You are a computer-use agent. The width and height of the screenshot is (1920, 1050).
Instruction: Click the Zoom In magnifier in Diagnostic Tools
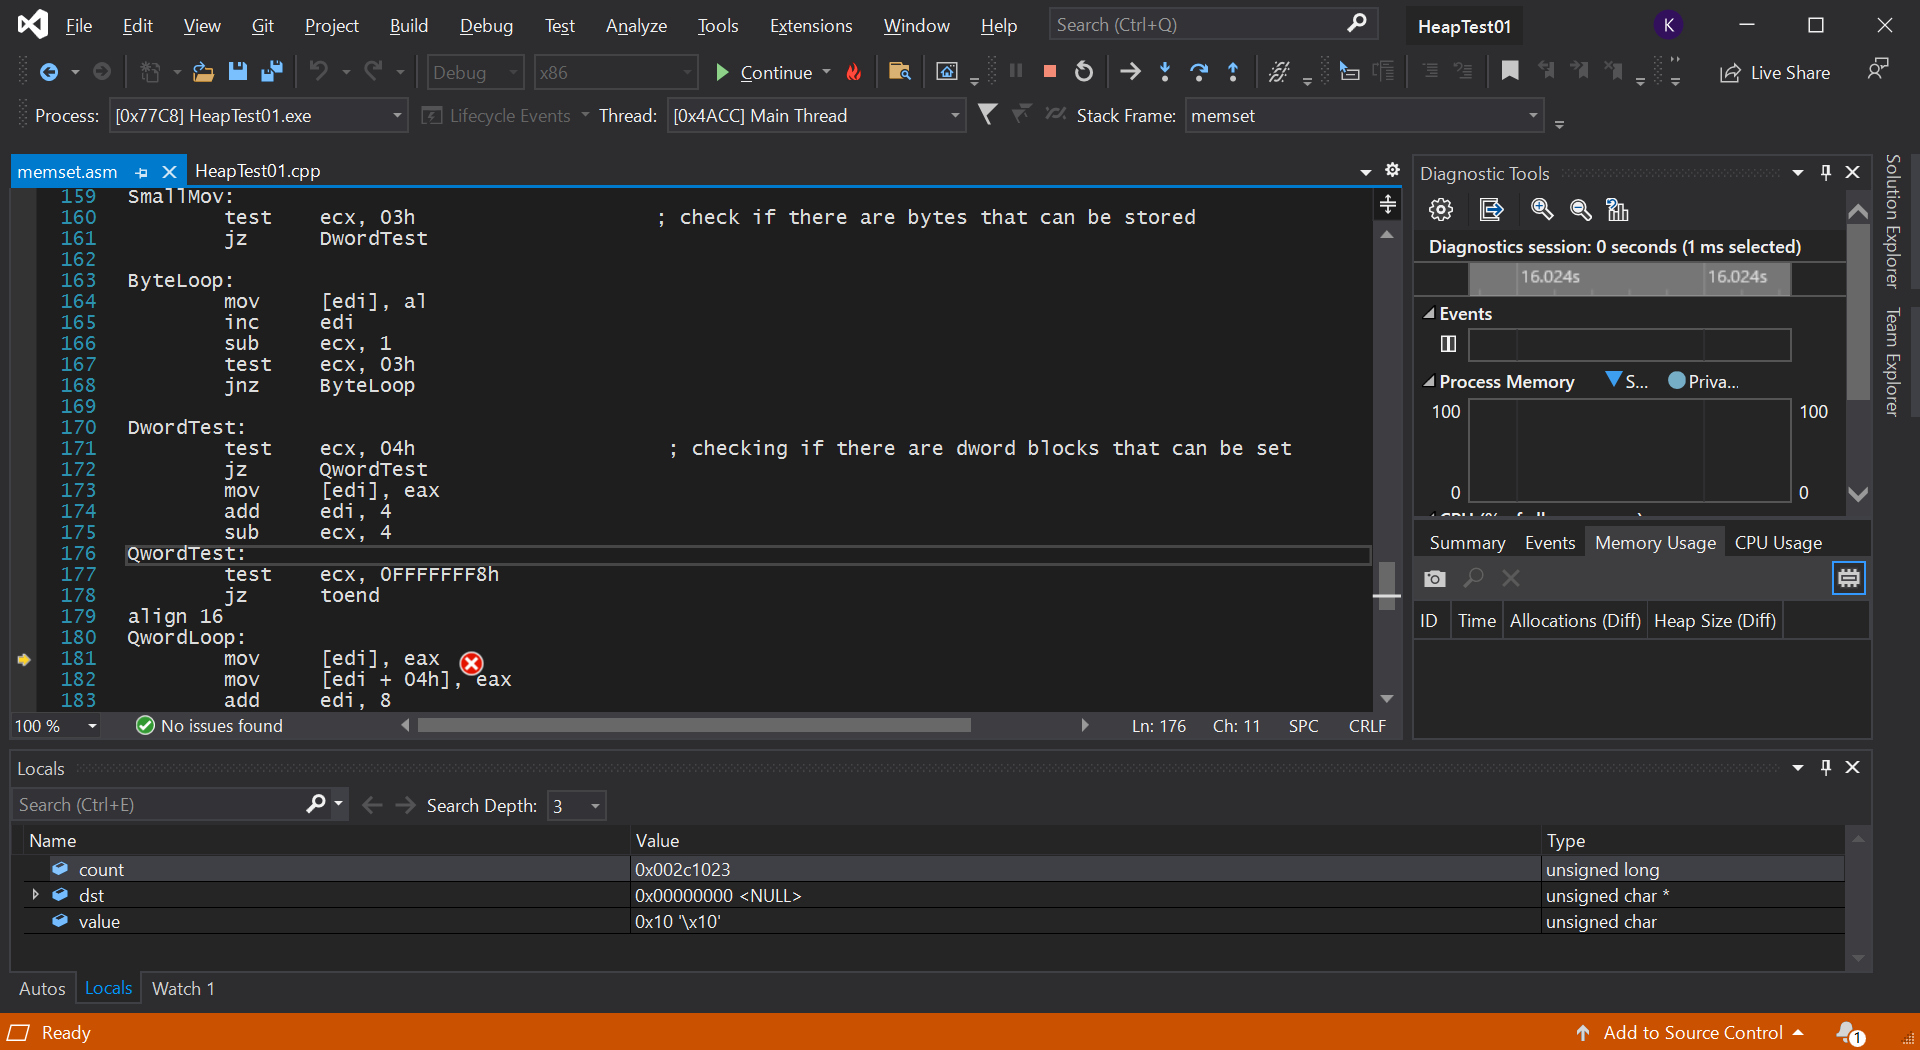[x=1542, y=210]
